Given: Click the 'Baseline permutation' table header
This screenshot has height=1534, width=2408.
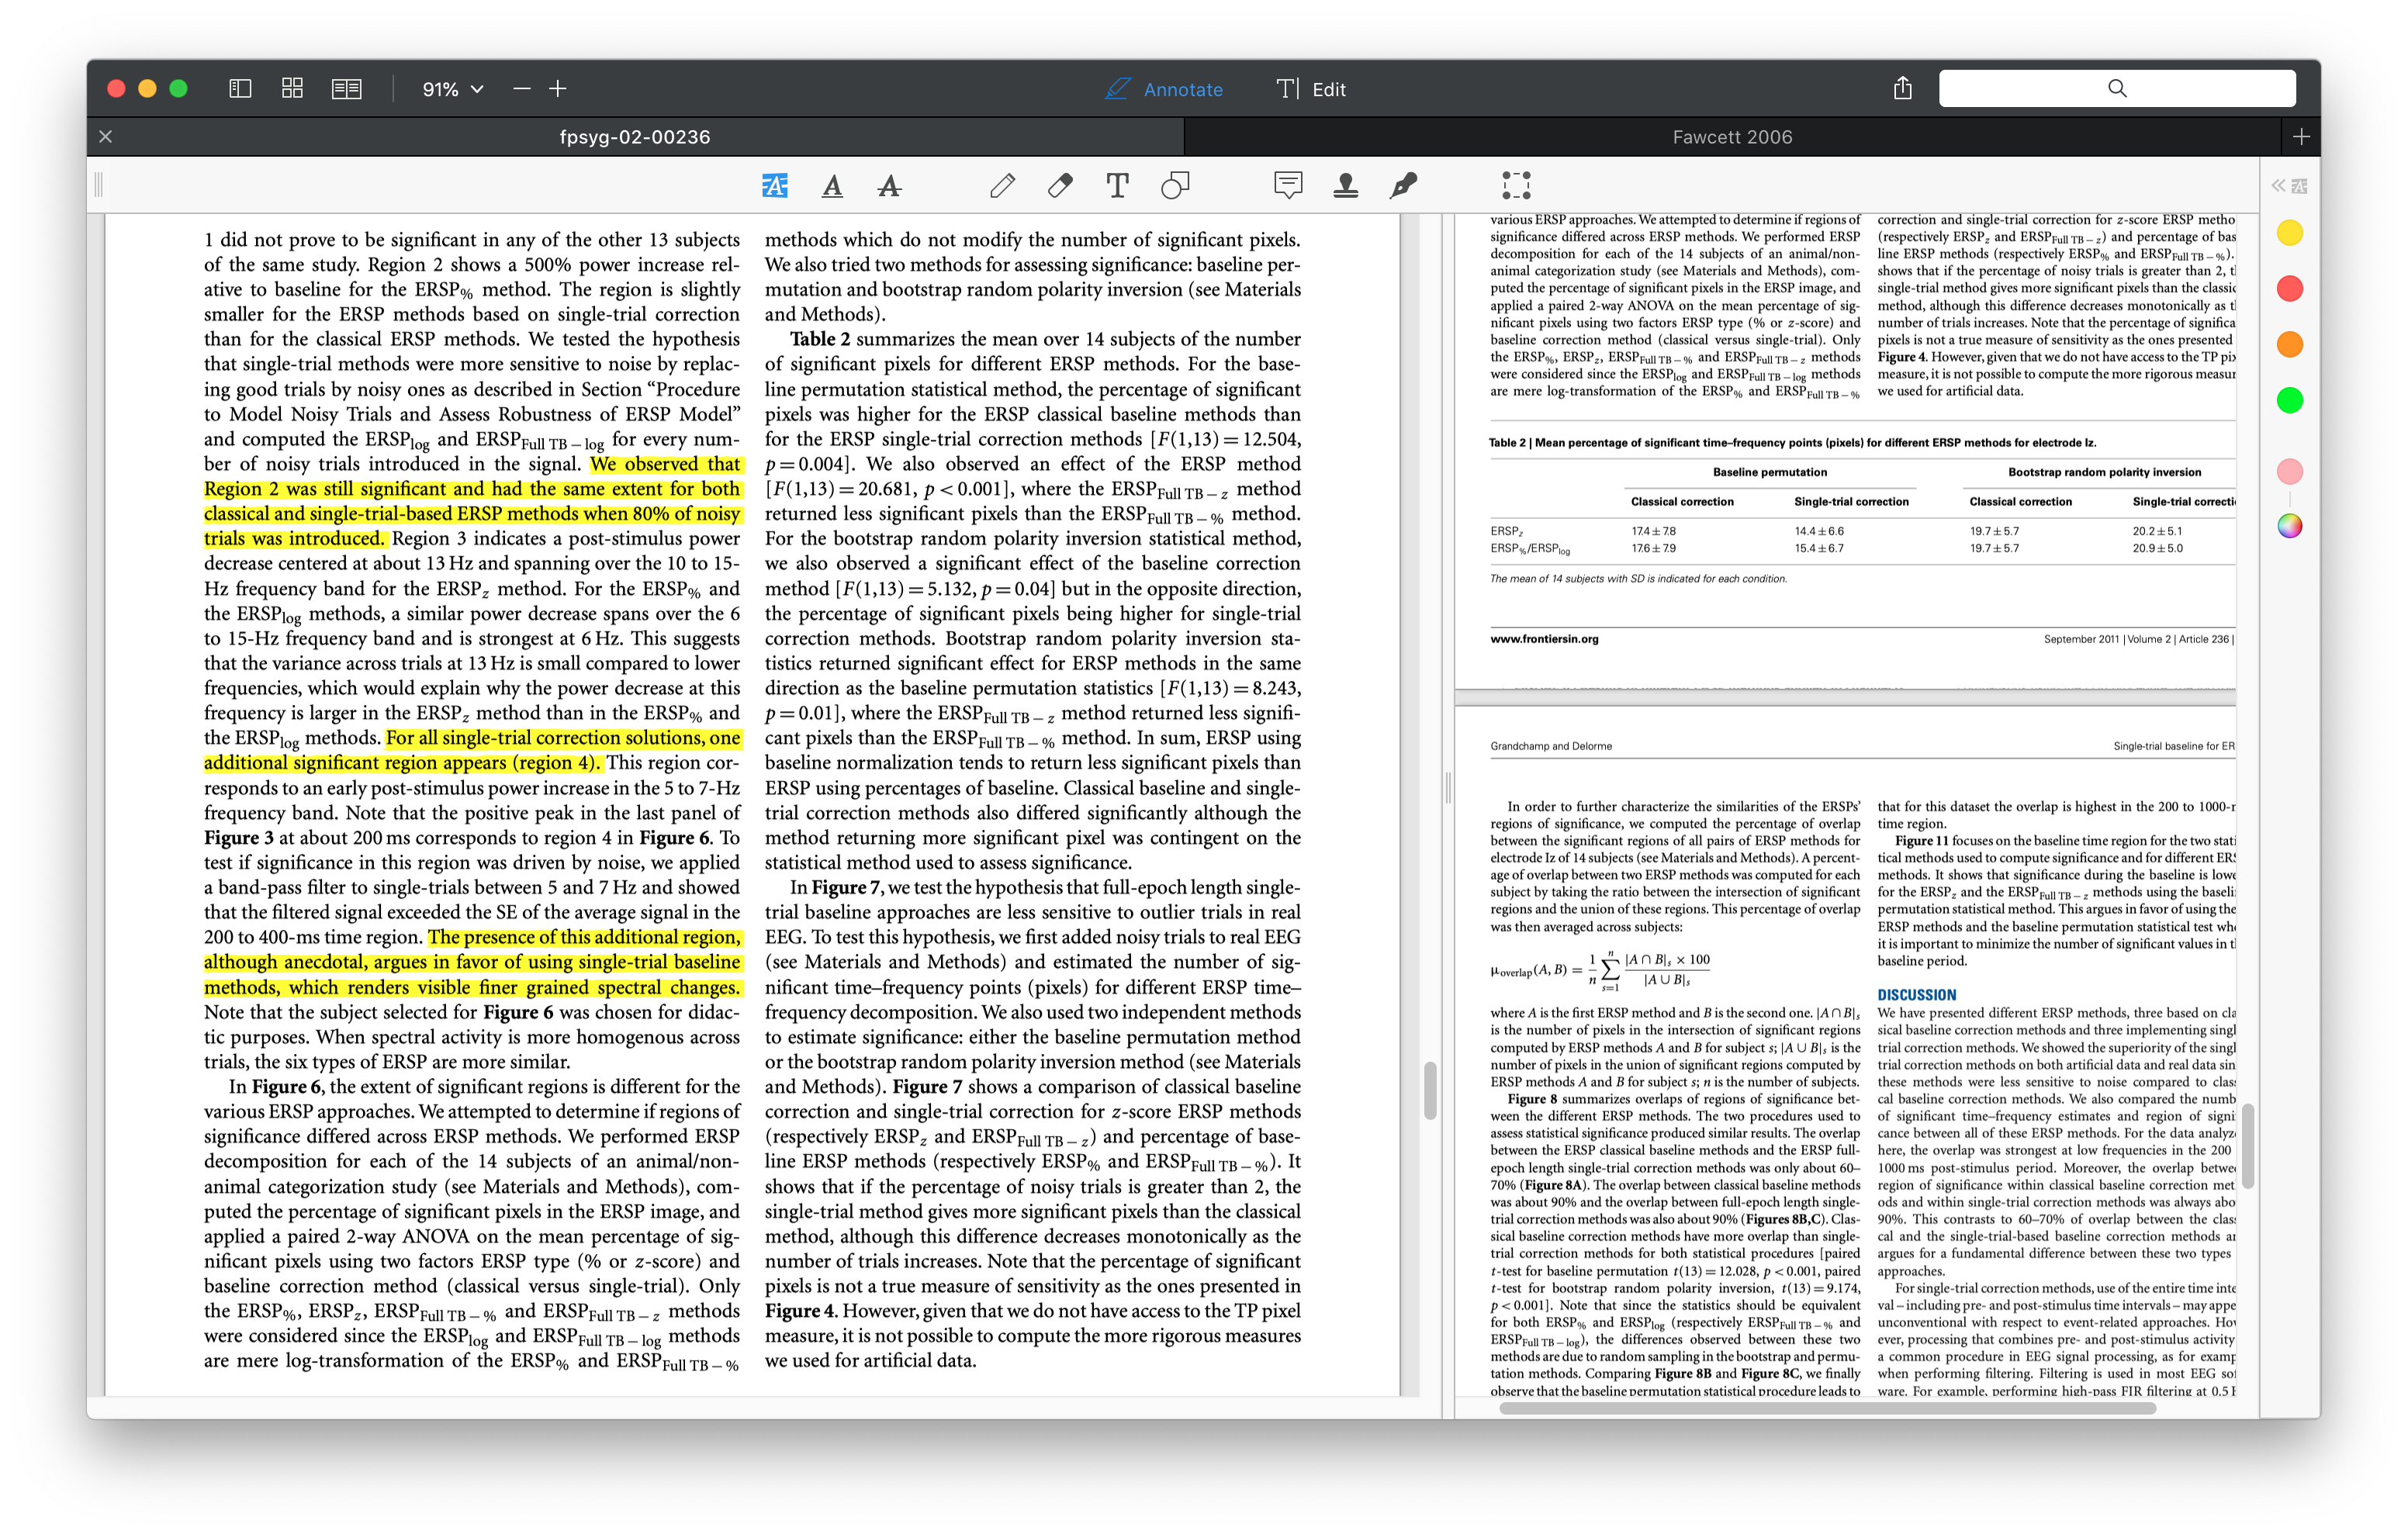Looking at the screenshot, I should click(x=1769, y=472).
